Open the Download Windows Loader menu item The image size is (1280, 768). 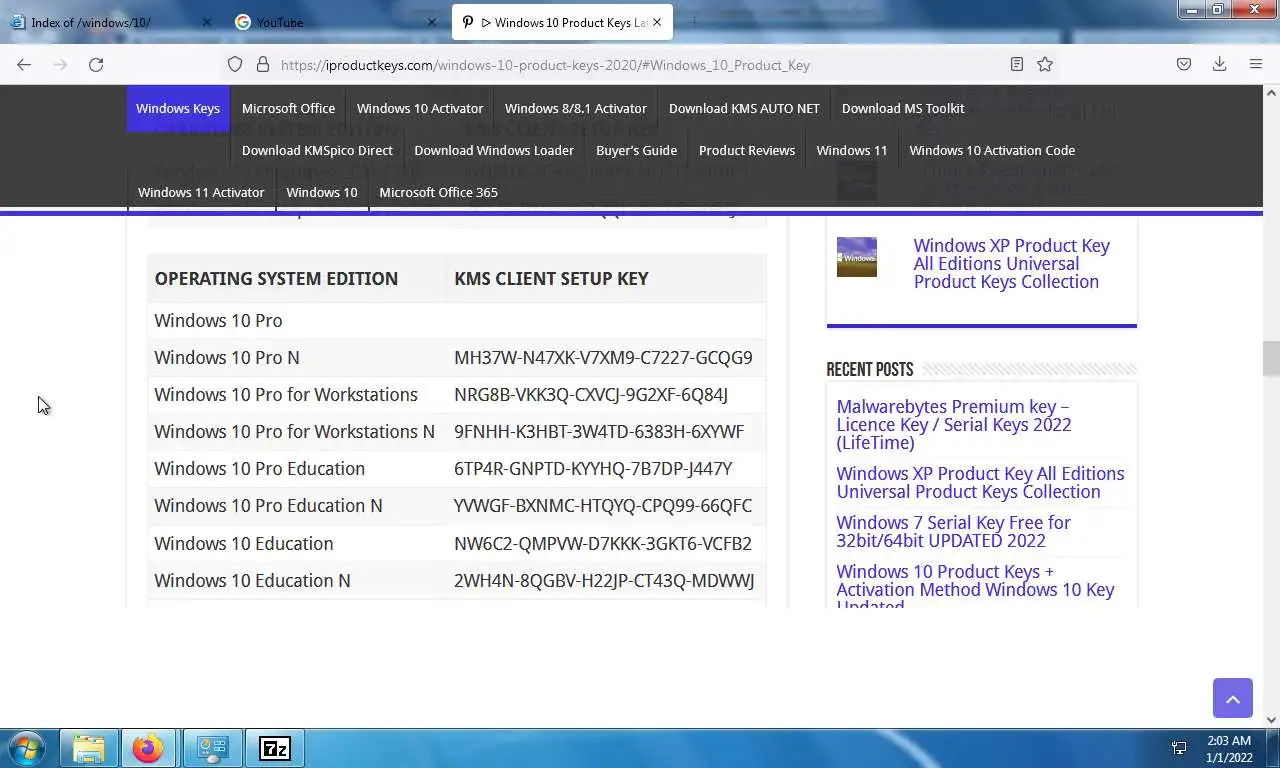[494, 150]
